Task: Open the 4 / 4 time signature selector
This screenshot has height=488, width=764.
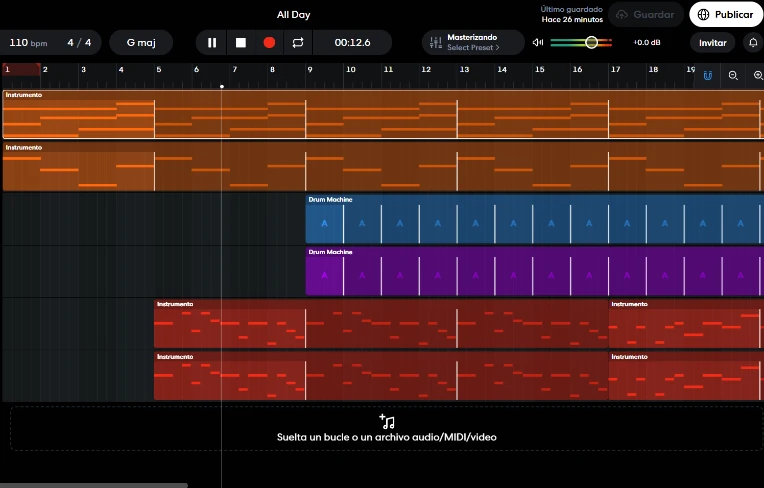Action: 79,43
